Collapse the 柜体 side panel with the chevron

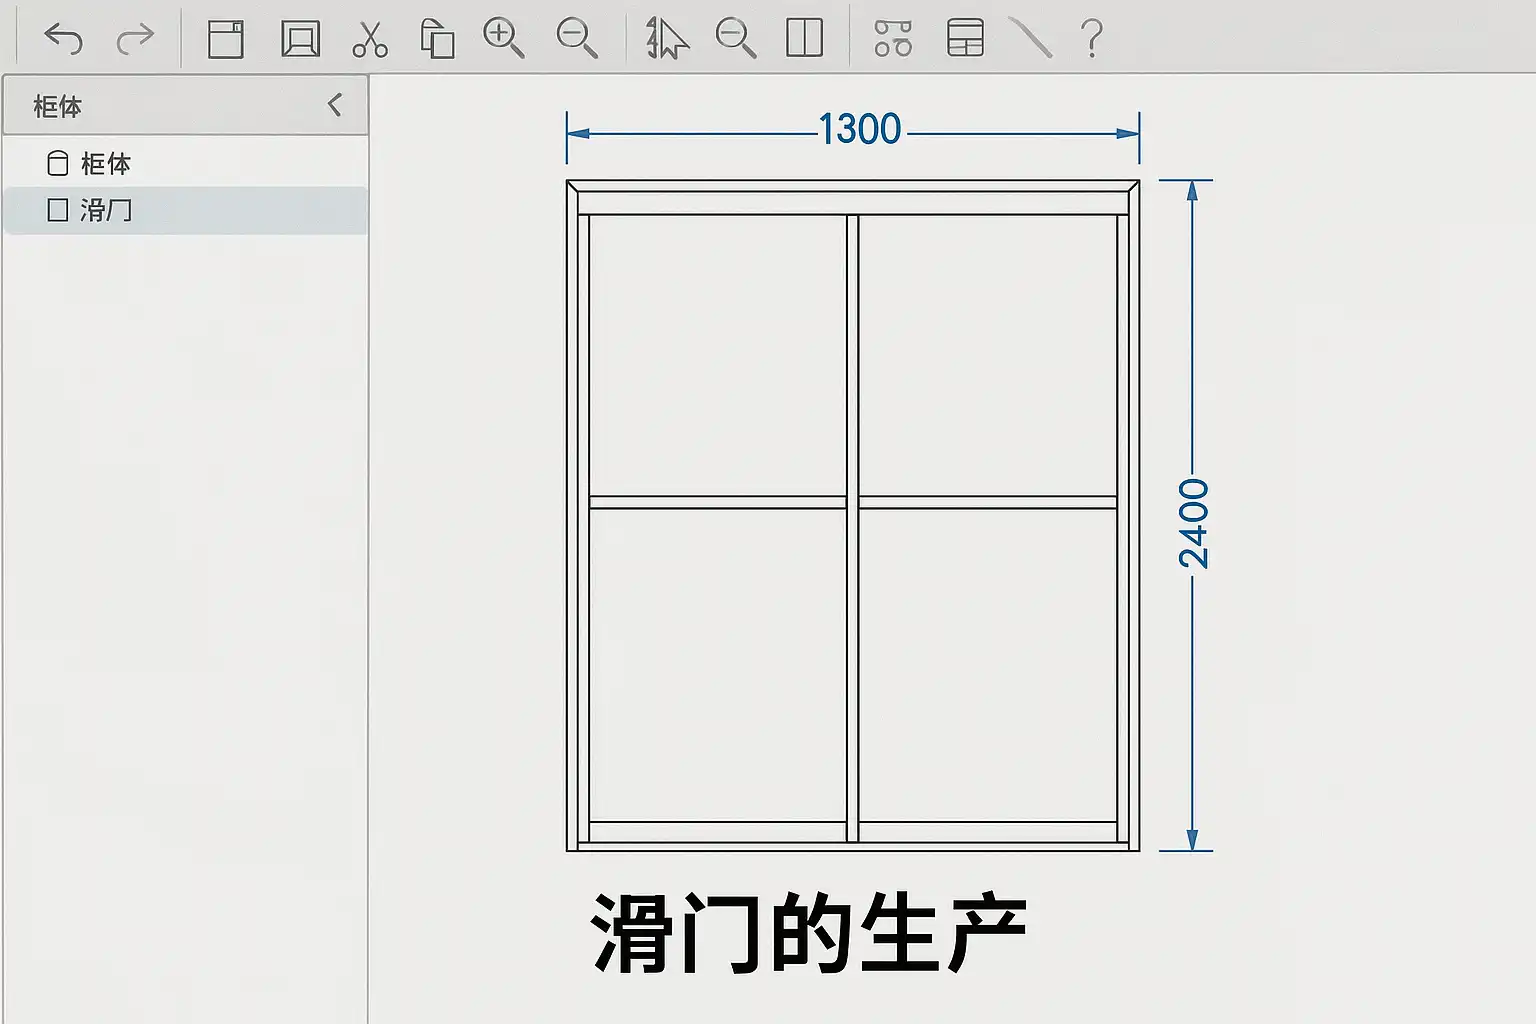coord(335,104)
